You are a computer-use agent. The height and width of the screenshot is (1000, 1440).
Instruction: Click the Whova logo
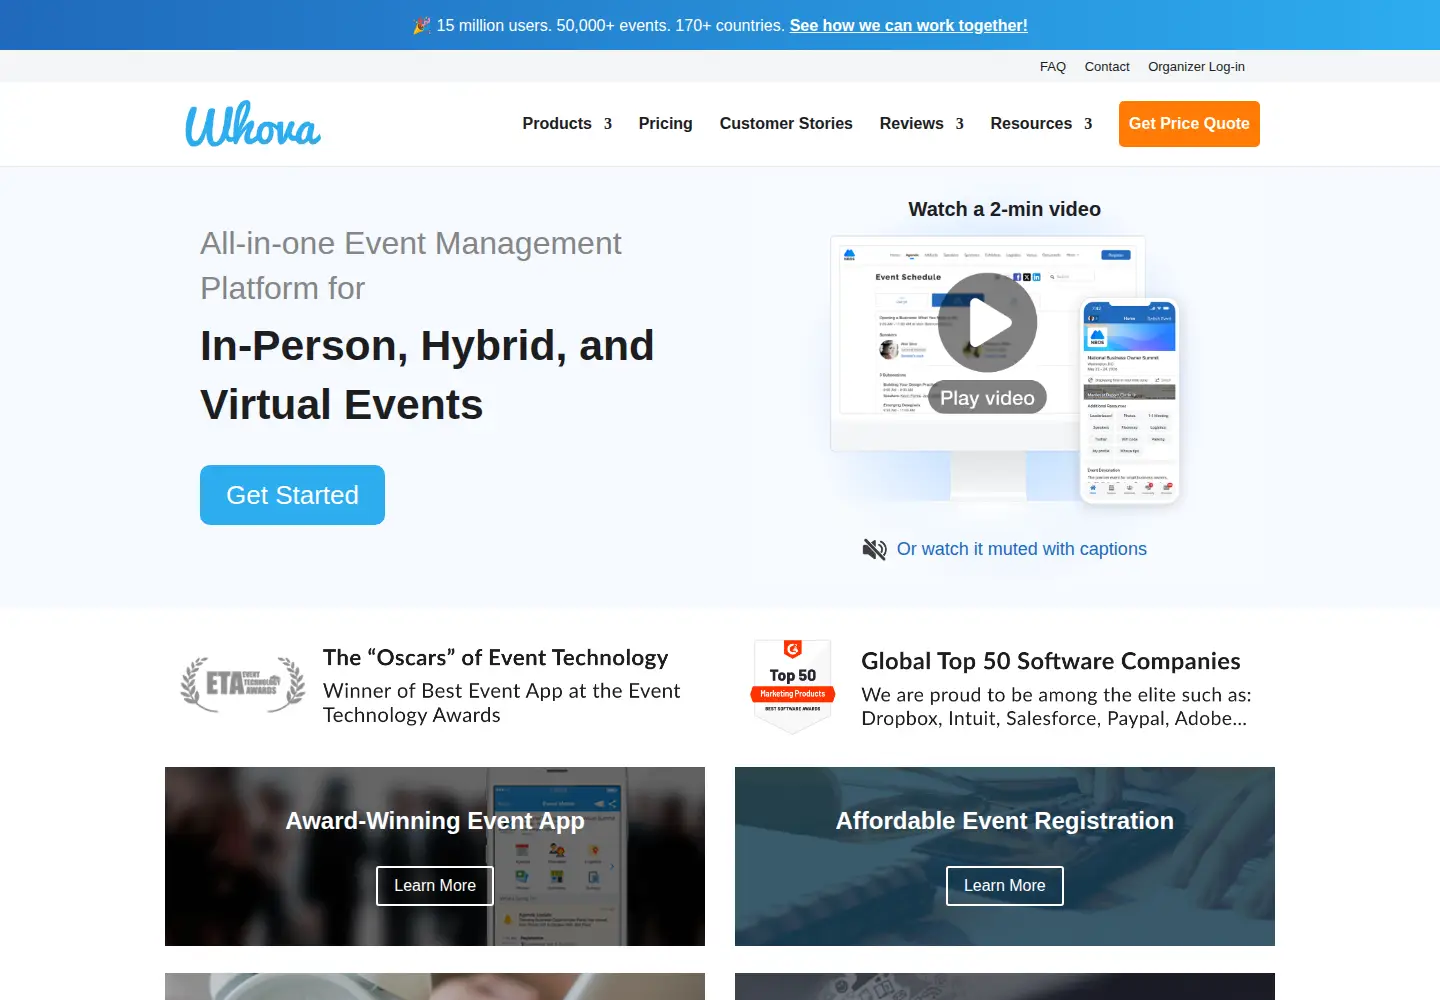[253, 124]
